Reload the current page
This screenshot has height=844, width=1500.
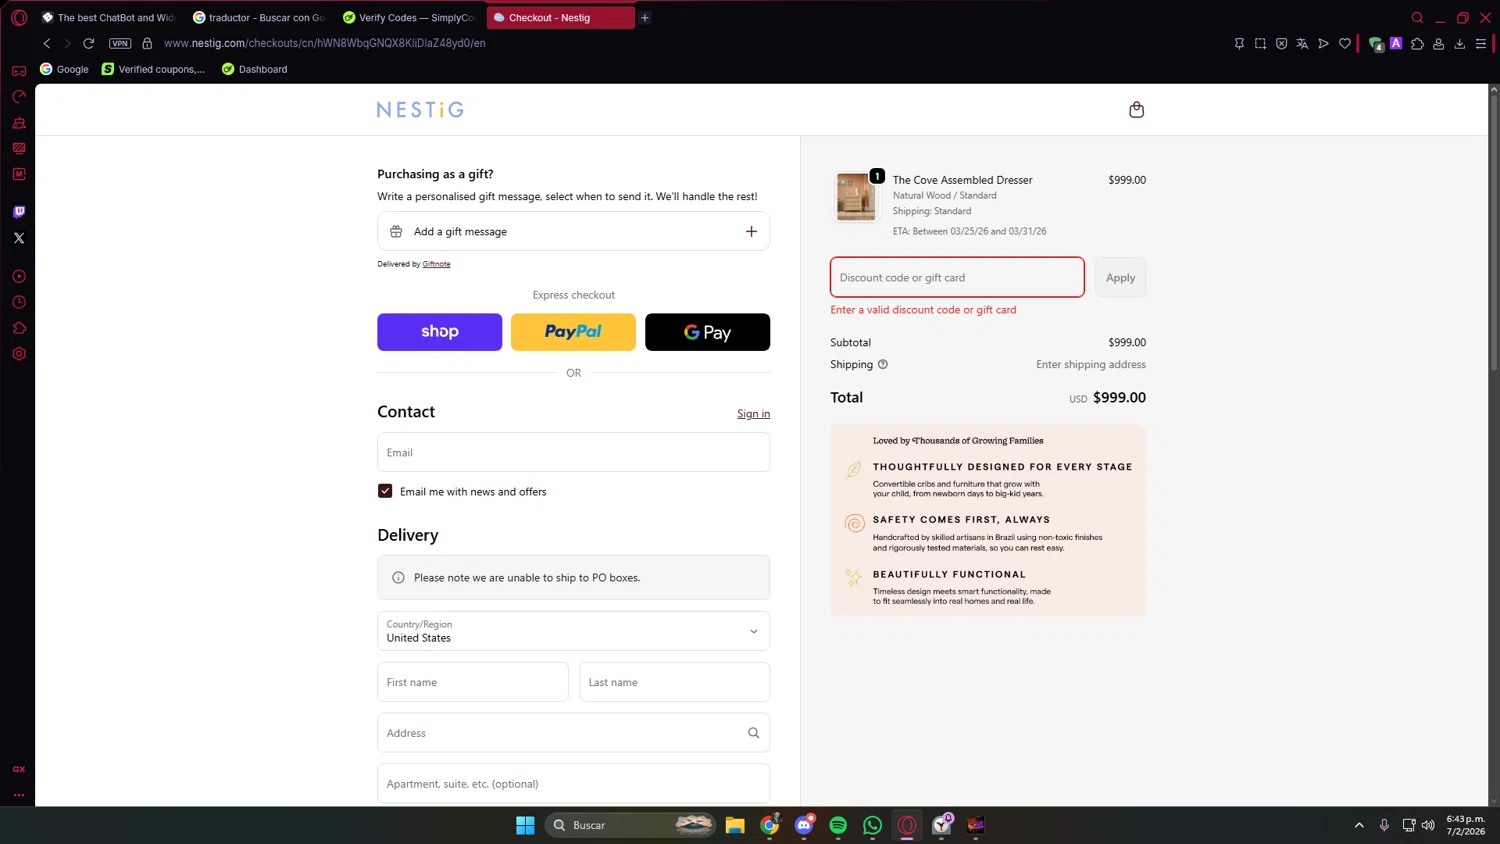pos(88,43)
